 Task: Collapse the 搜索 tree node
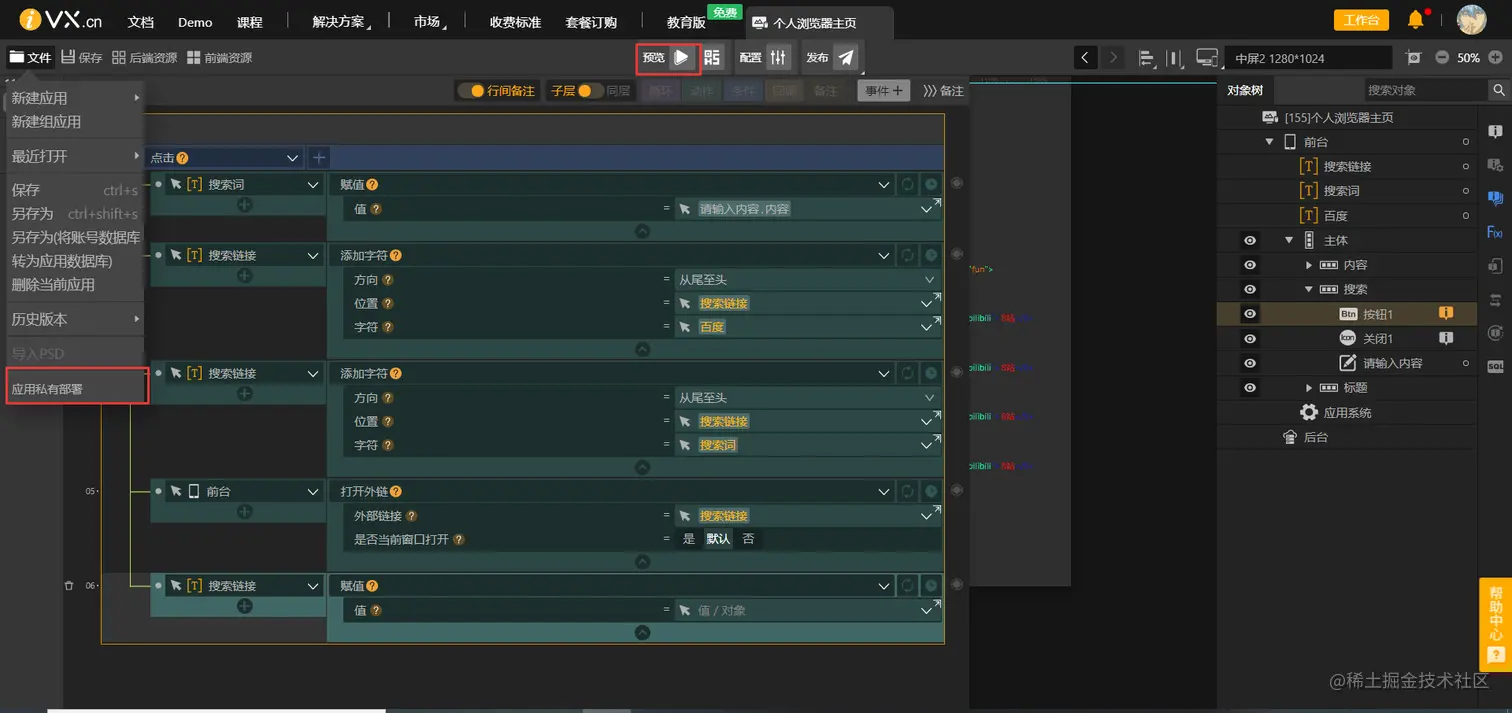1309,289
